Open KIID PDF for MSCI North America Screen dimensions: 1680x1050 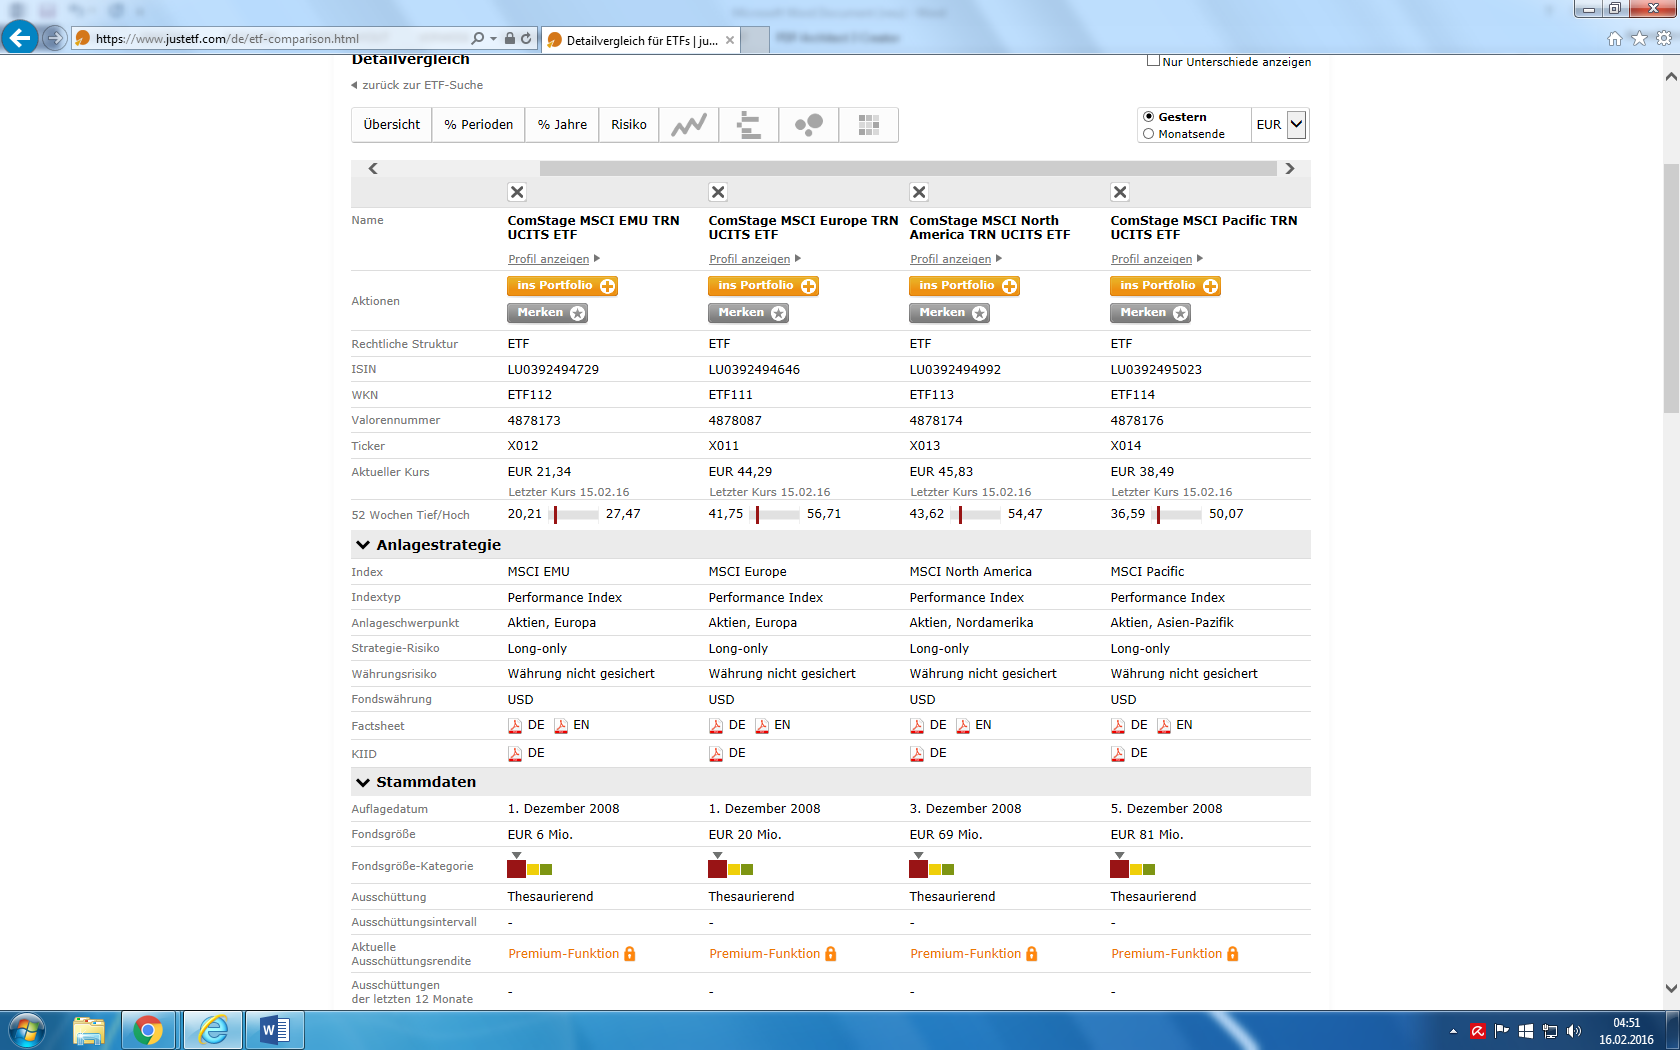tap(928, 753)
